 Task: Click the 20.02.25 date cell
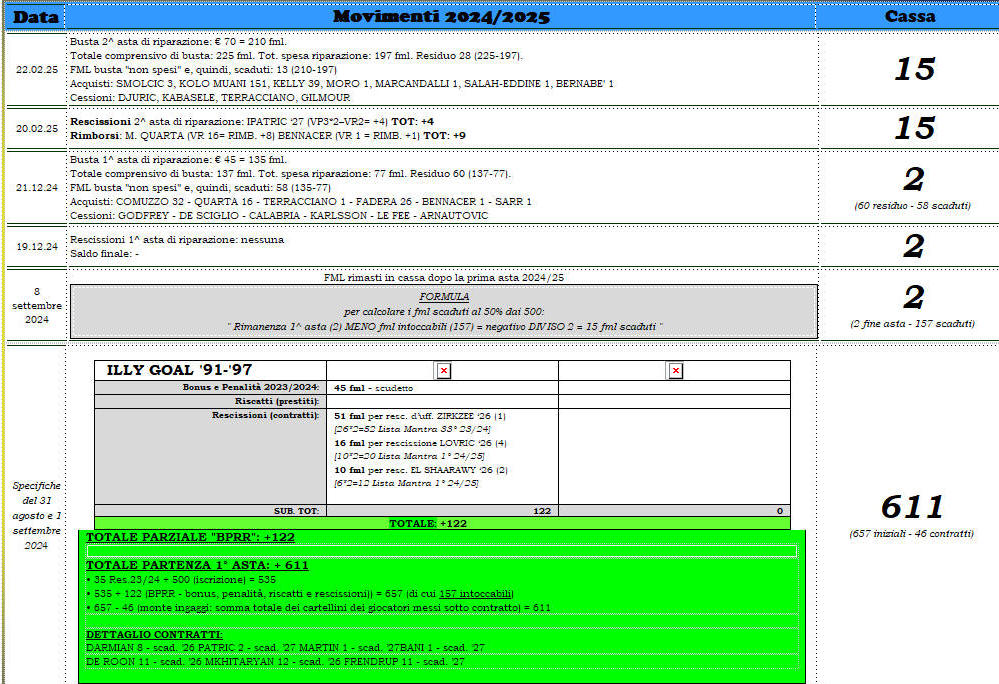point(36,128)
